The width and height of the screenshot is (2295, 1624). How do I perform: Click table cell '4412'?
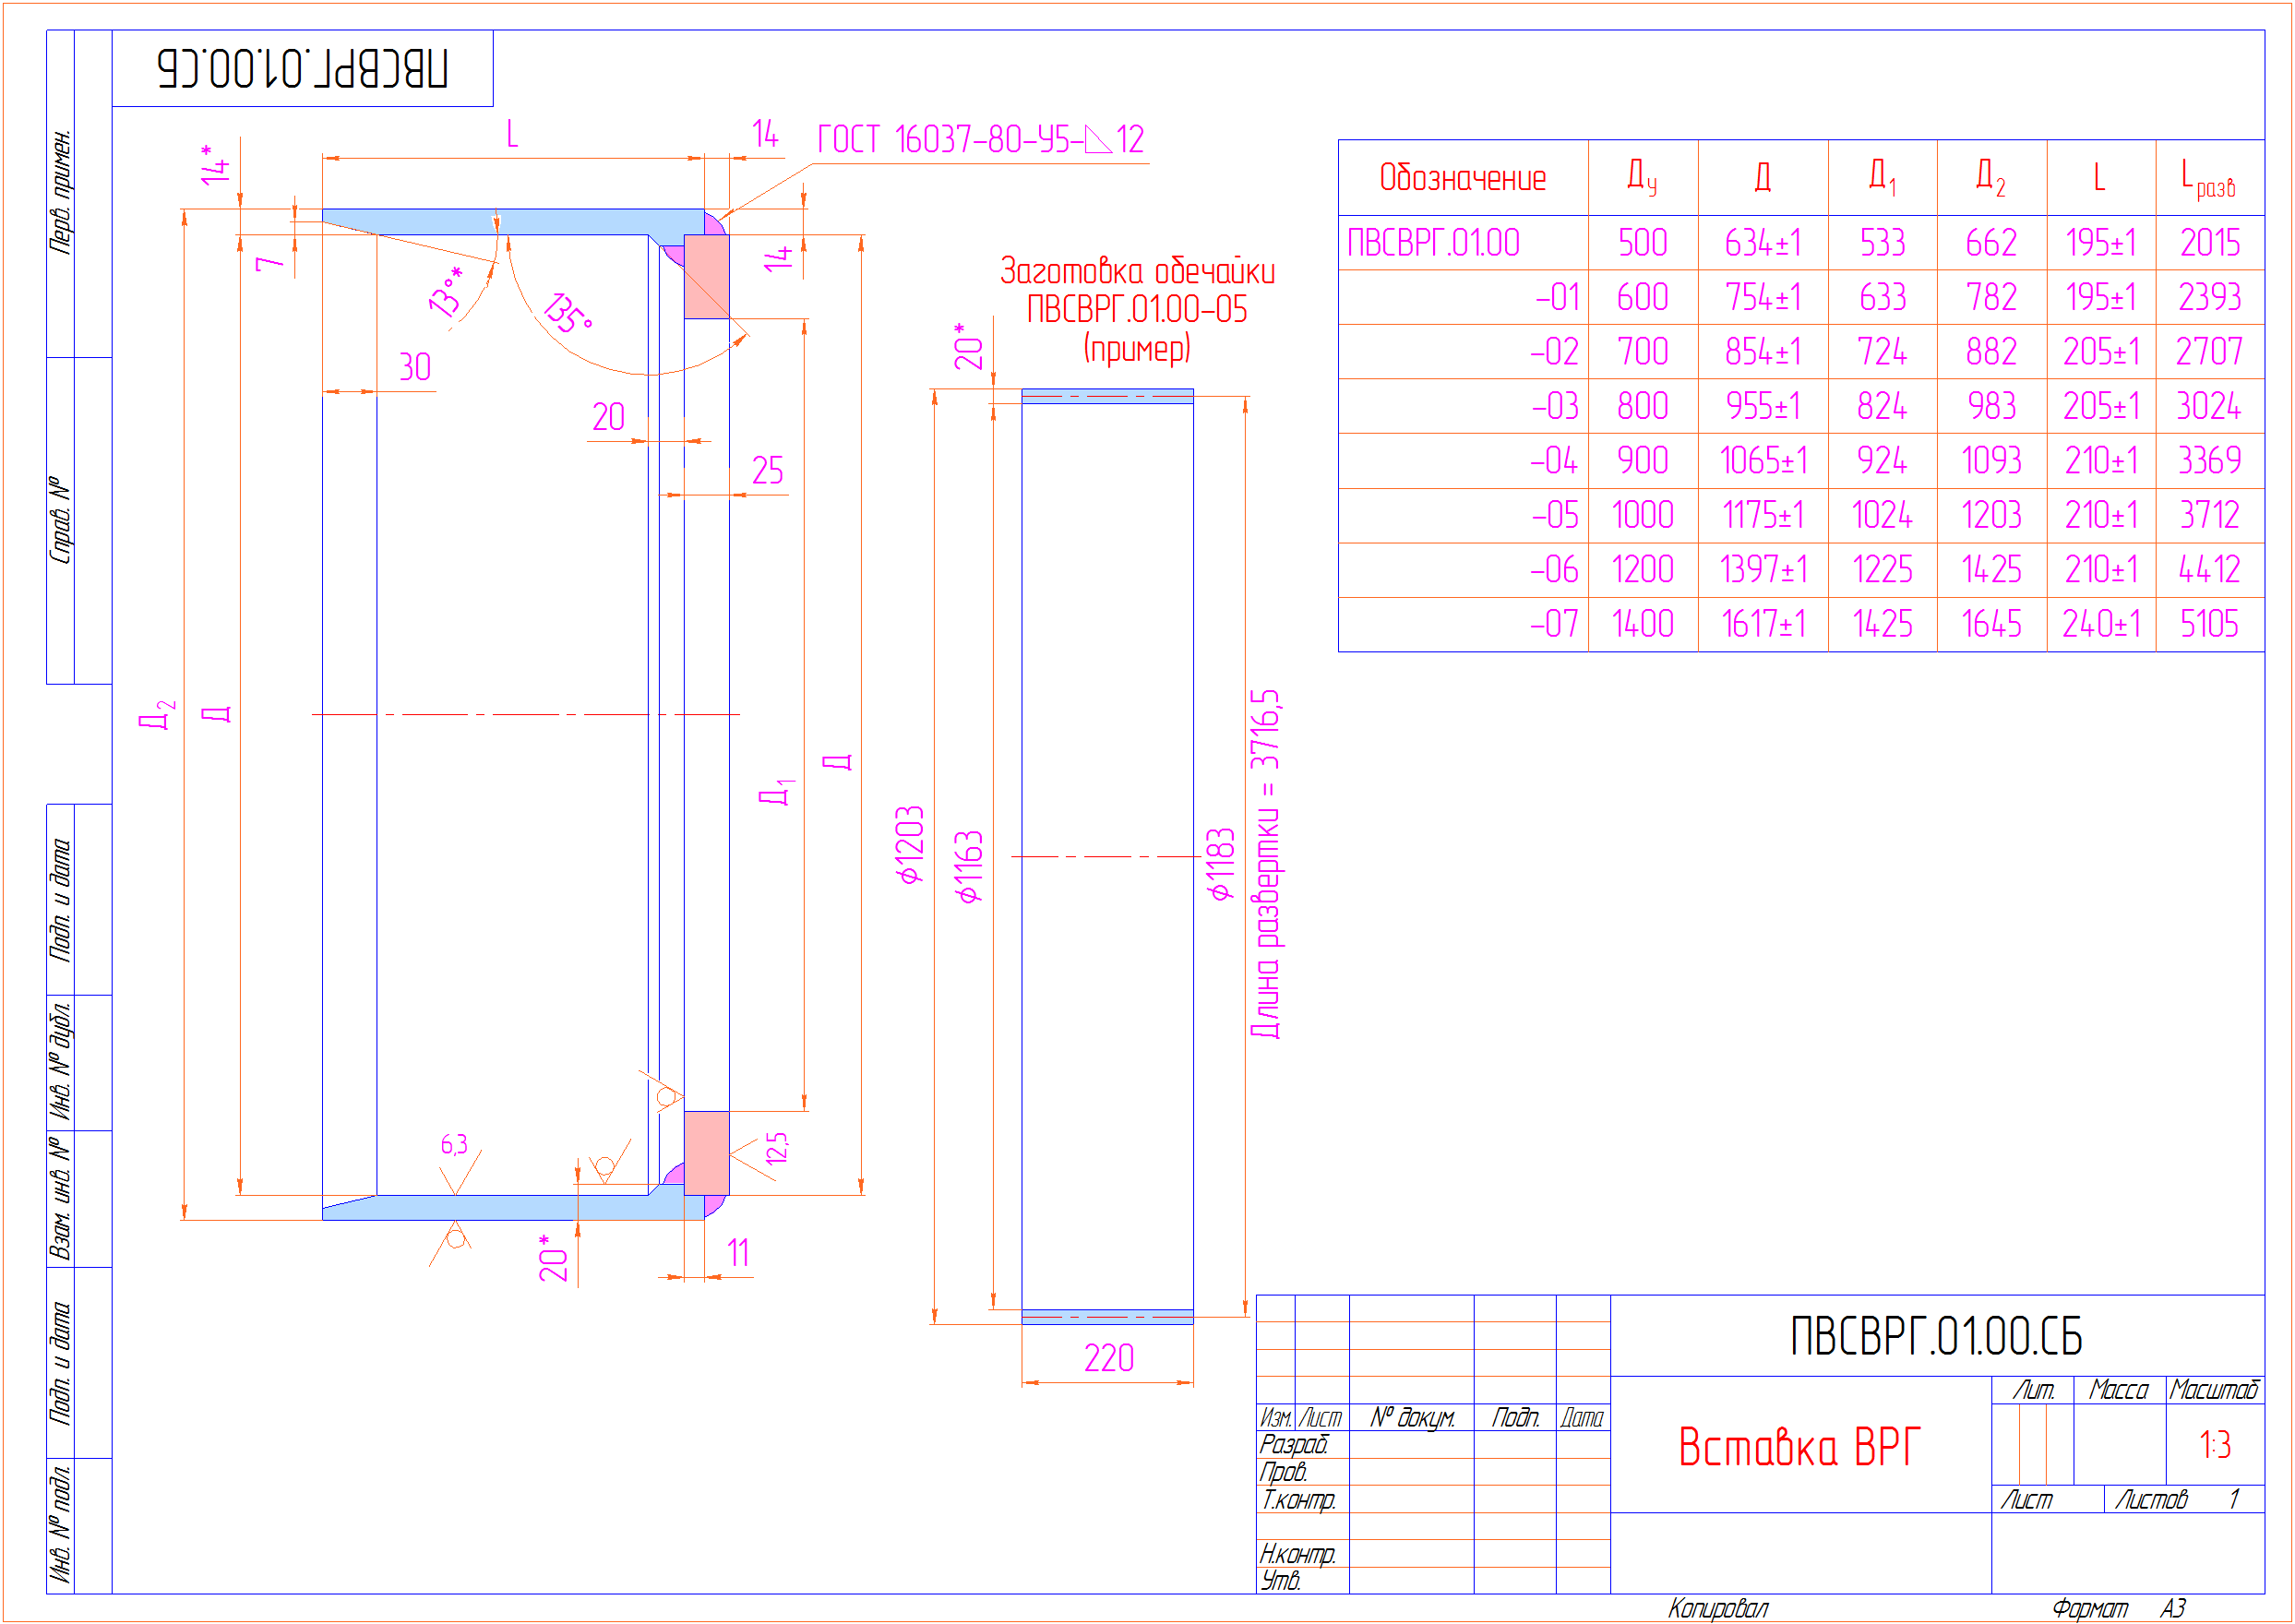pos(2210,570)
